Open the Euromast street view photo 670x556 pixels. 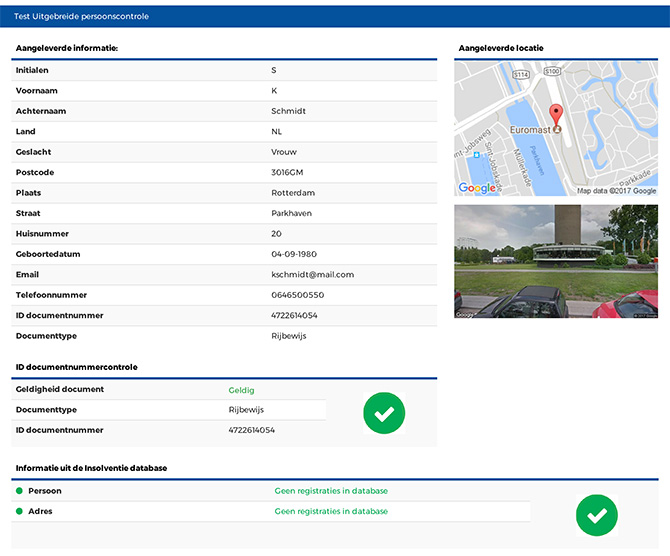(x=556, y=261)
